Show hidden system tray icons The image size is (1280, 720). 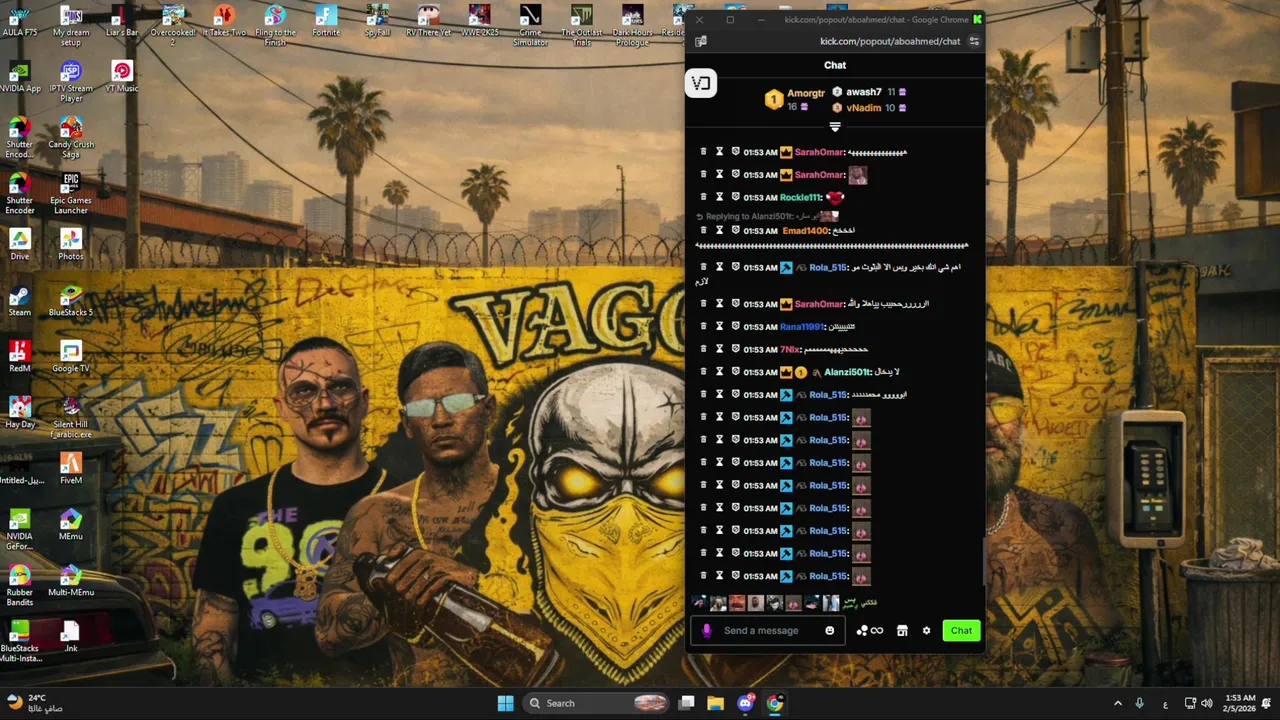coord(1117,703)
